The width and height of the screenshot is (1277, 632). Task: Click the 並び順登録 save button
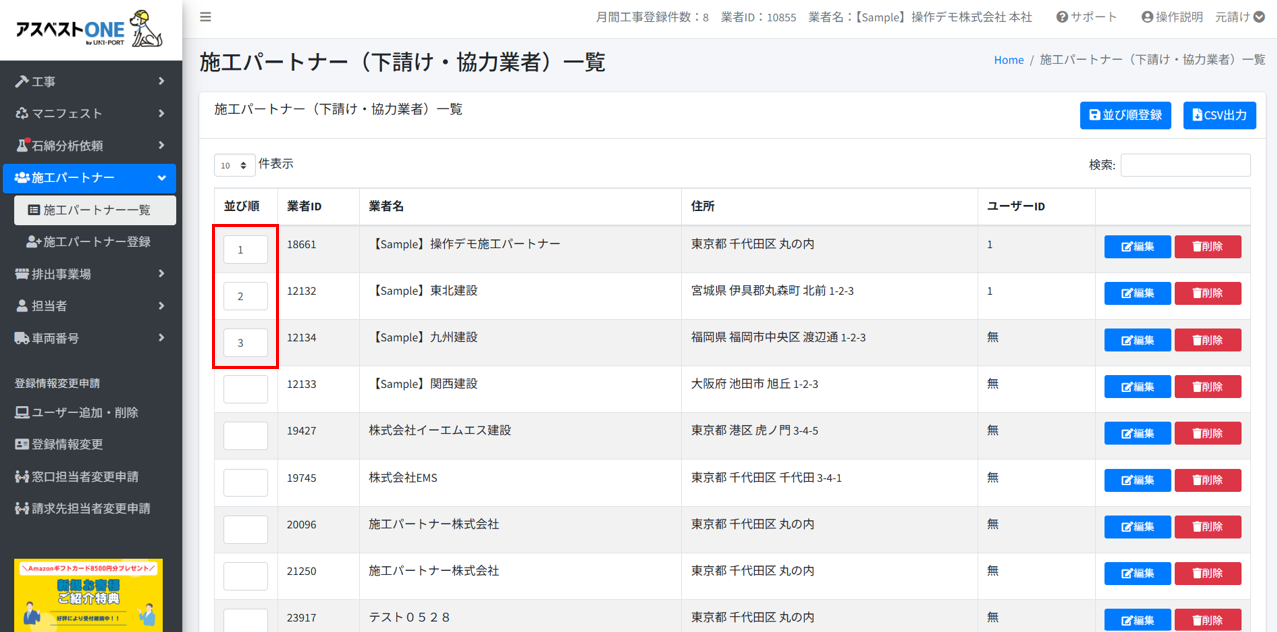tap(1125, 115)
